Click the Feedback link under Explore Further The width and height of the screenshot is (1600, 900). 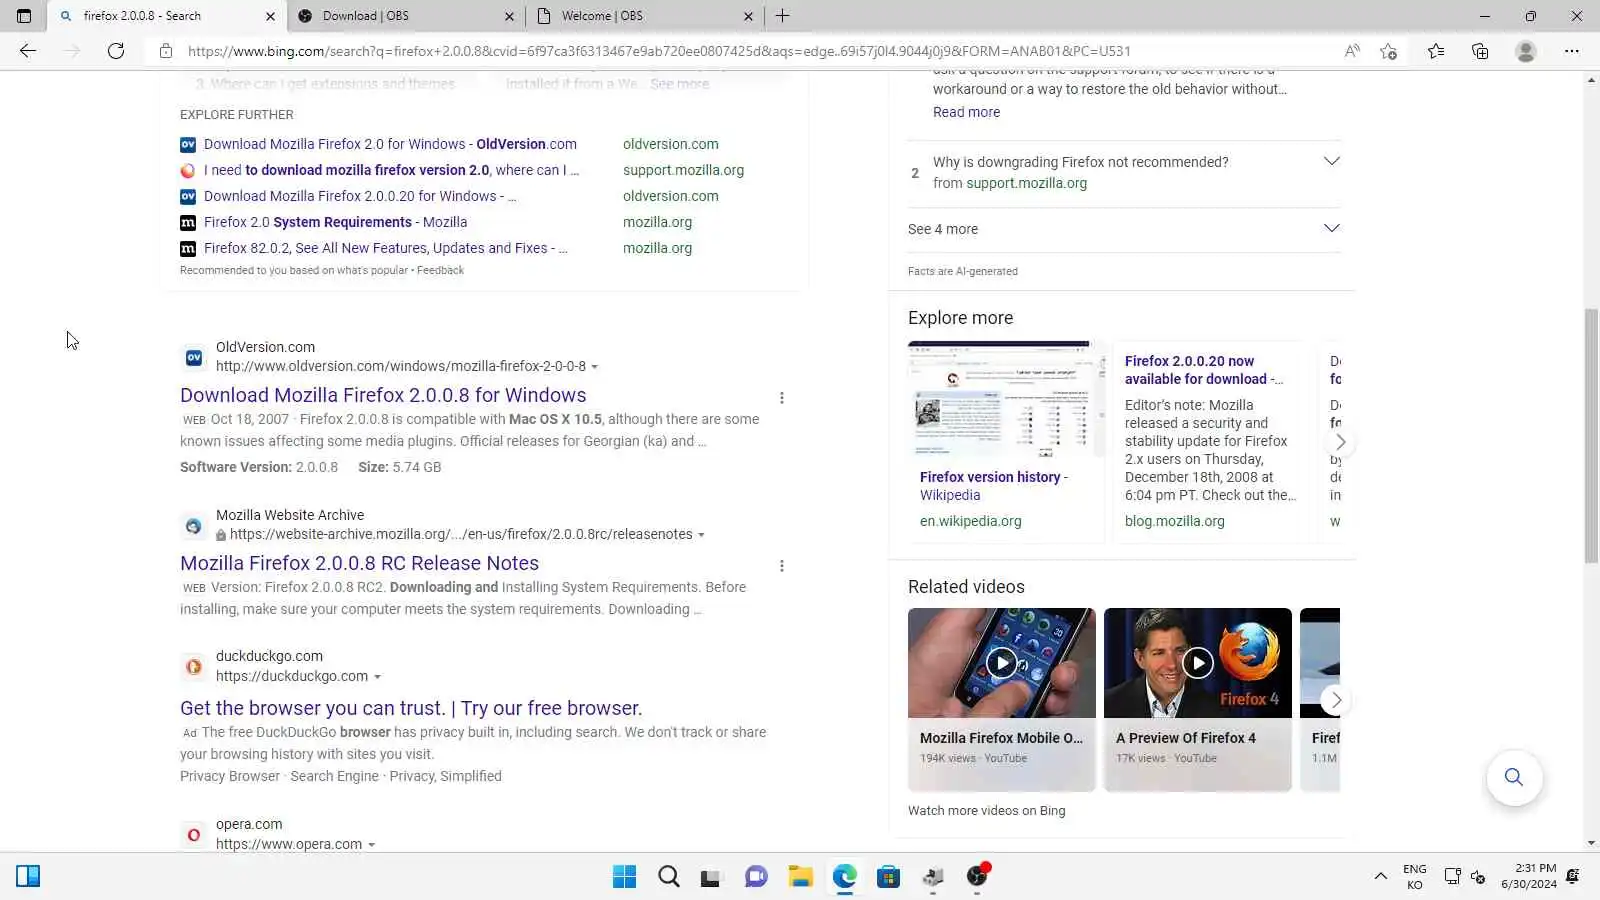click(440, 270)
